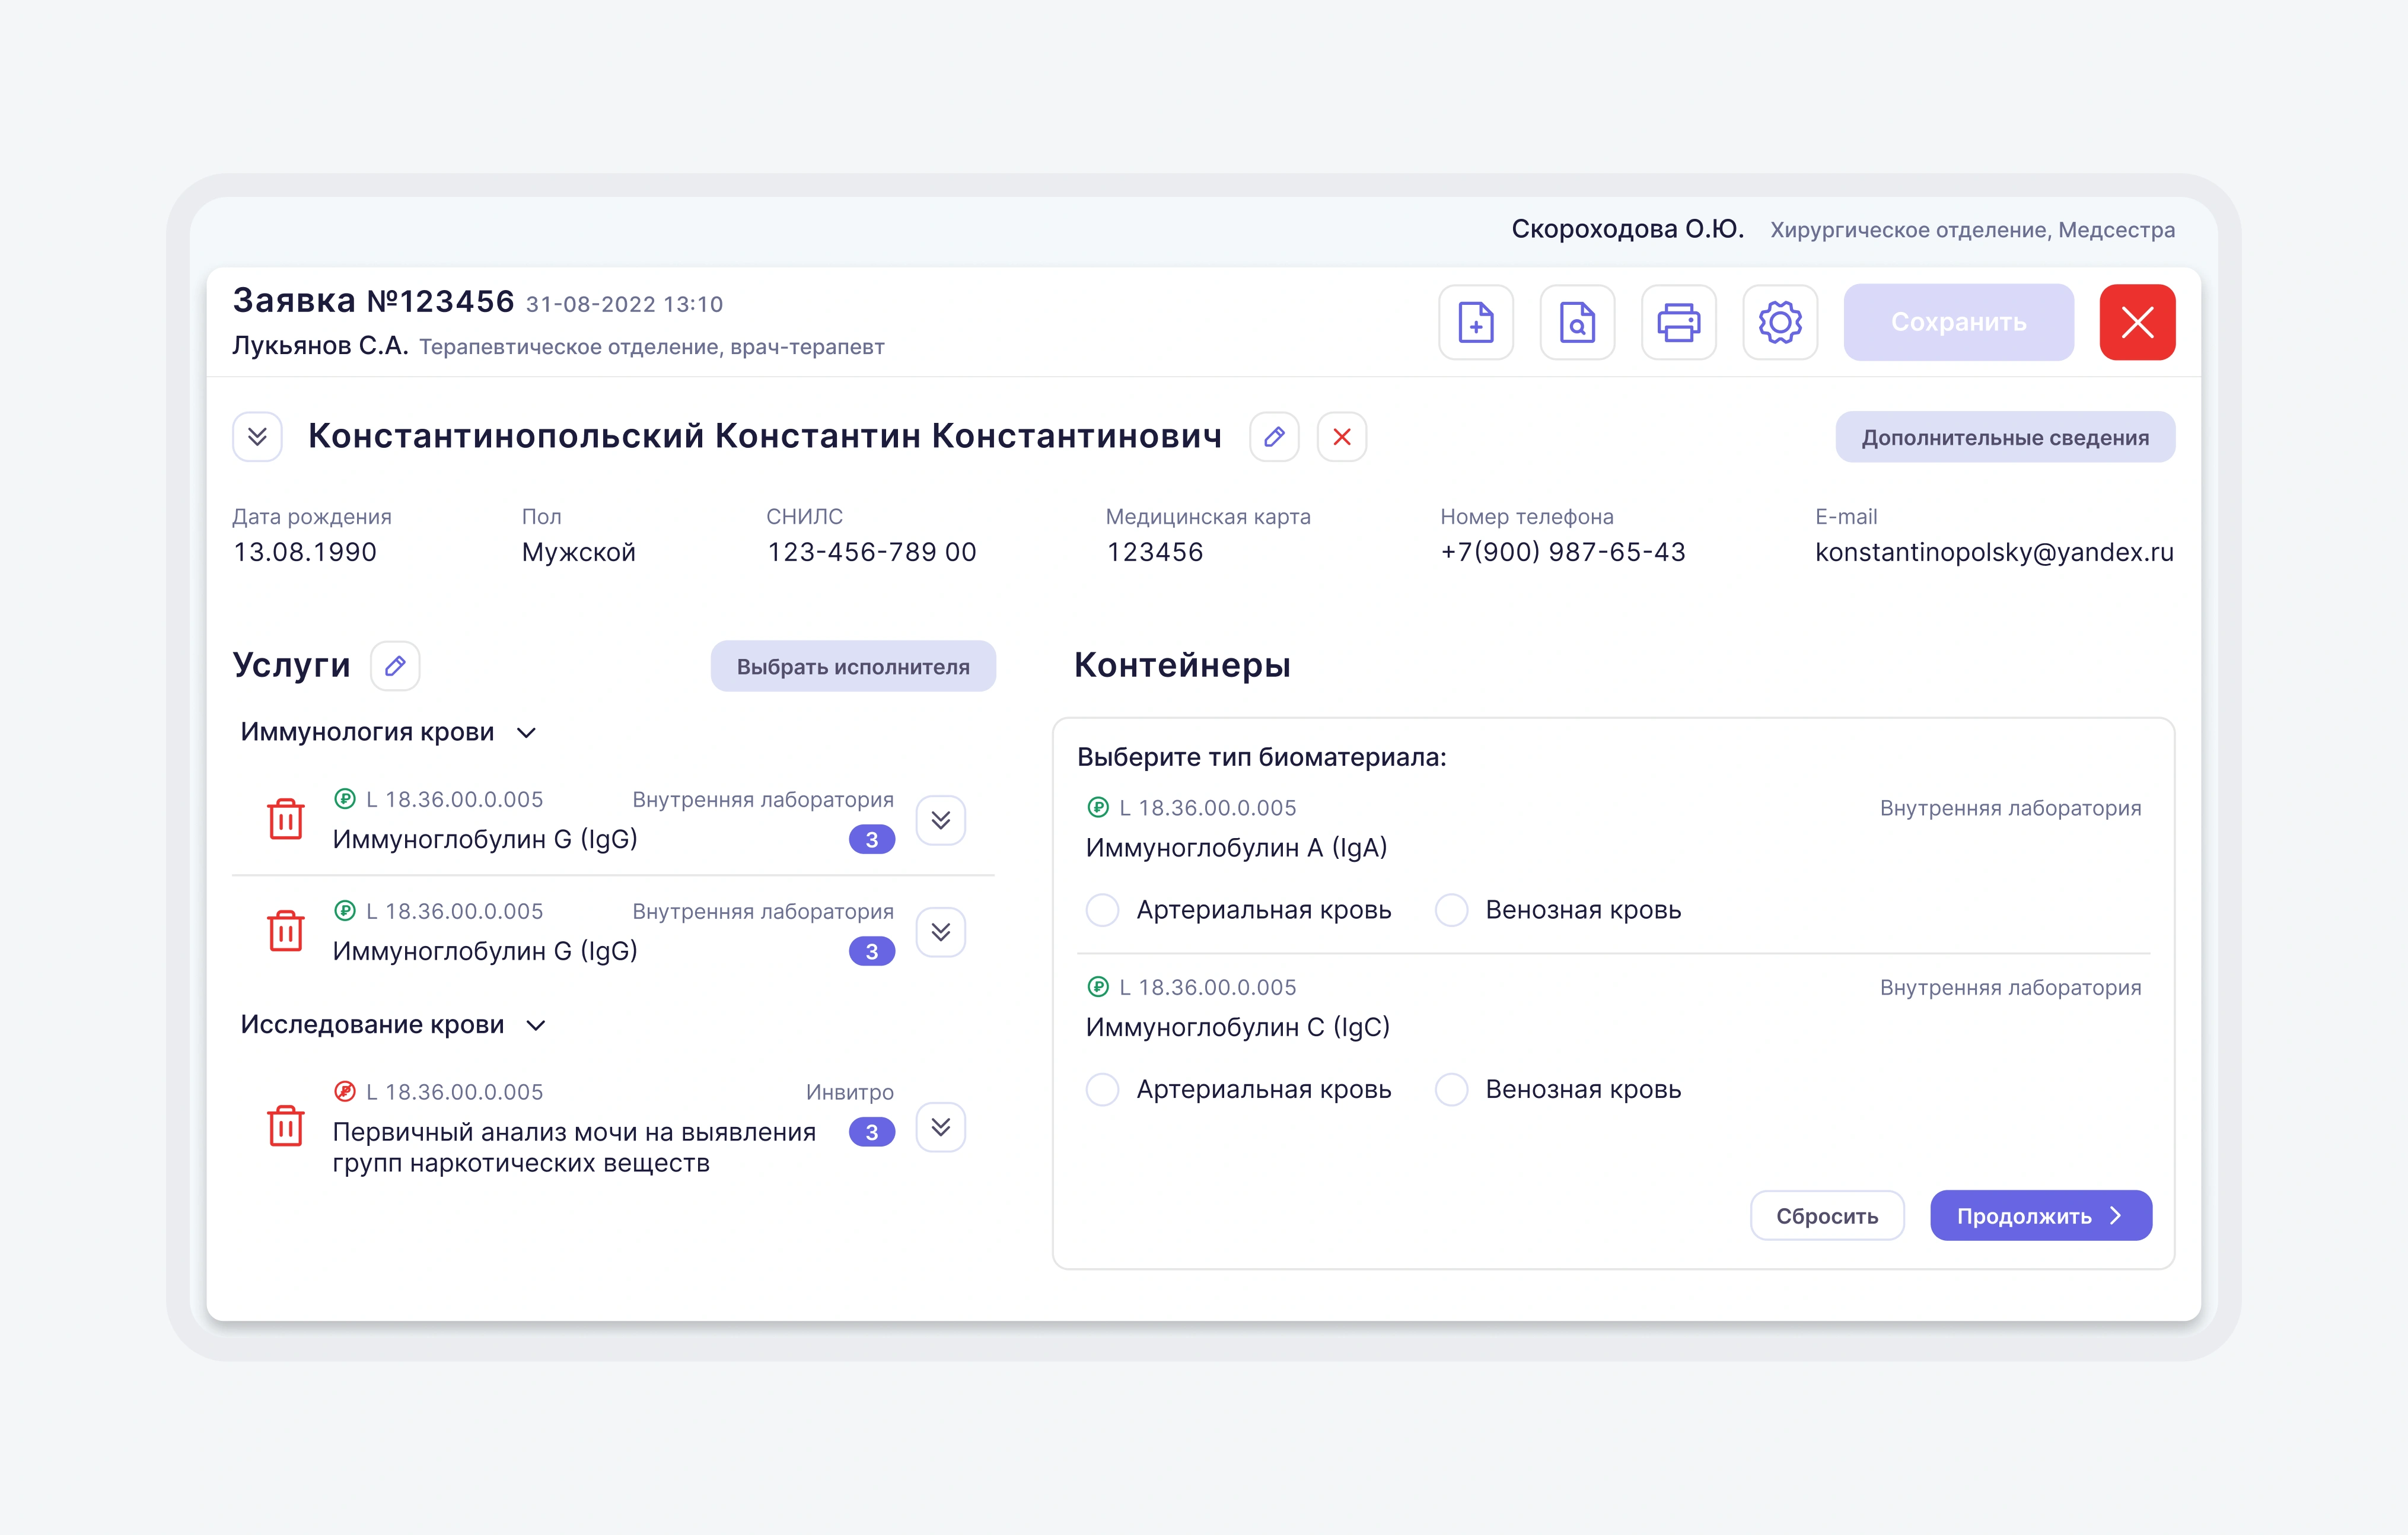
Task: Click phone number +7(900) 987-65-43
Action: [x=1563, y=552]
